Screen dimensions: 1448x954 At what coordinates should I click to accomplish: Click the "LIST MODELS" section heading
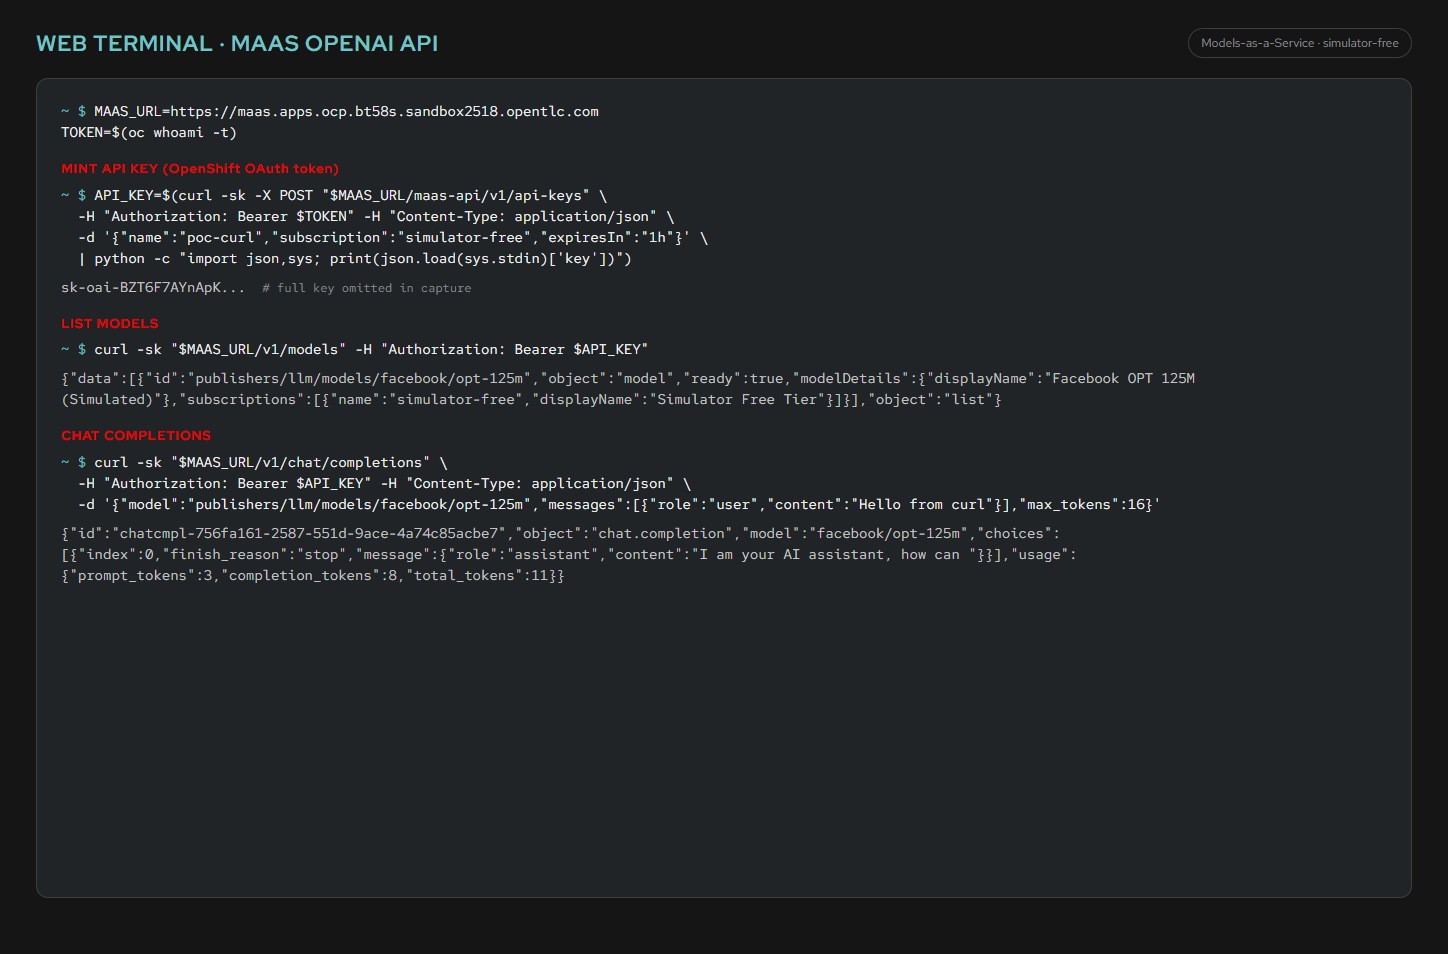click(110, 323)
